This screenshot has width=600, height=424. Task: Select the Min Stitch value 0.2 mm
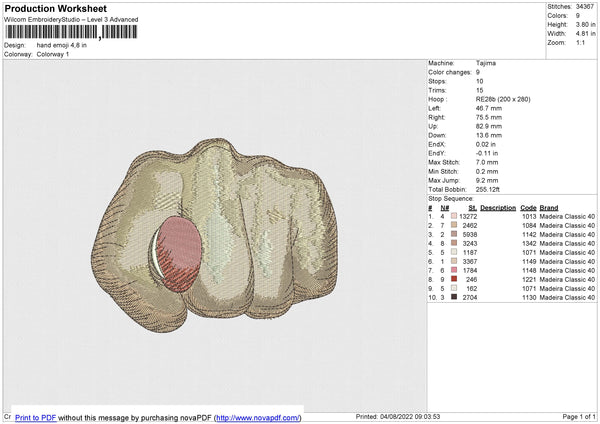click(x=487, y=171)
